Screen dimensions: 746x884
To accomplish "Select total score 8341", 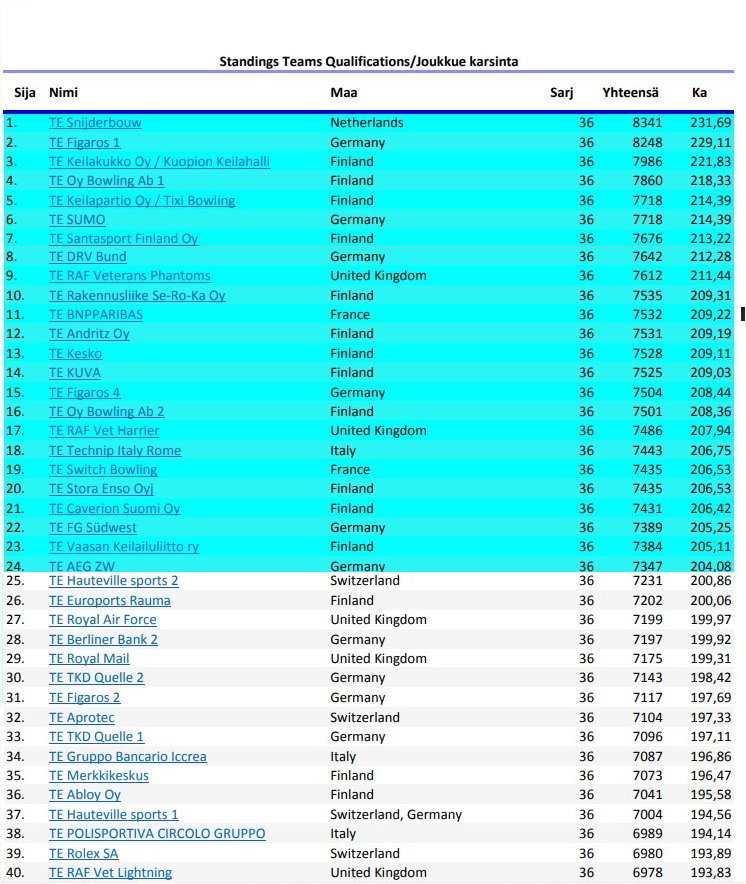I will (647, 123).
